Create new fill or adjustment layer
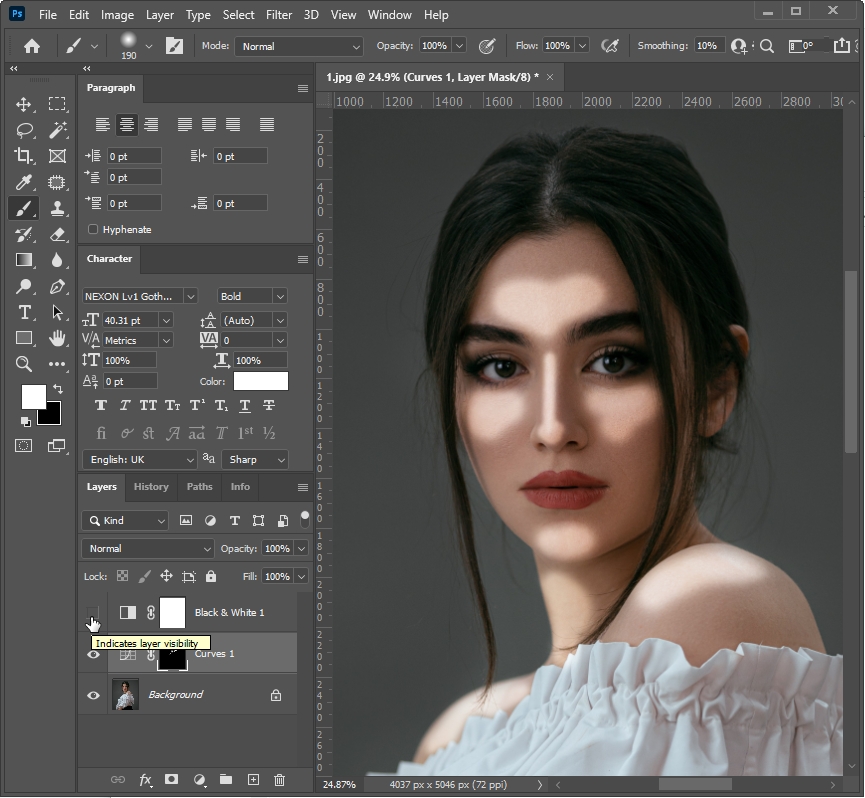 click(x=199, y=779)
